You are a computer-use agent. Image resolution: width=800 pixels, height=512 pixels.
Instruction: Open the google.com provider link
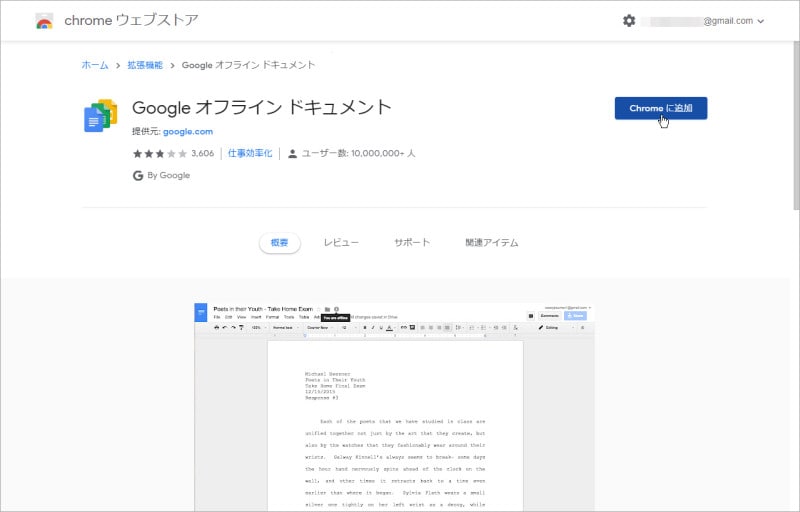(x=188, y=131)
